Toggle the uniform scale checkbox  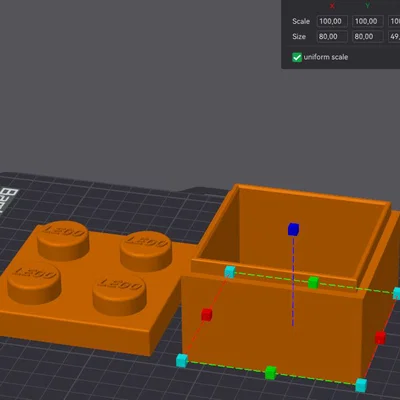(297, 57)
